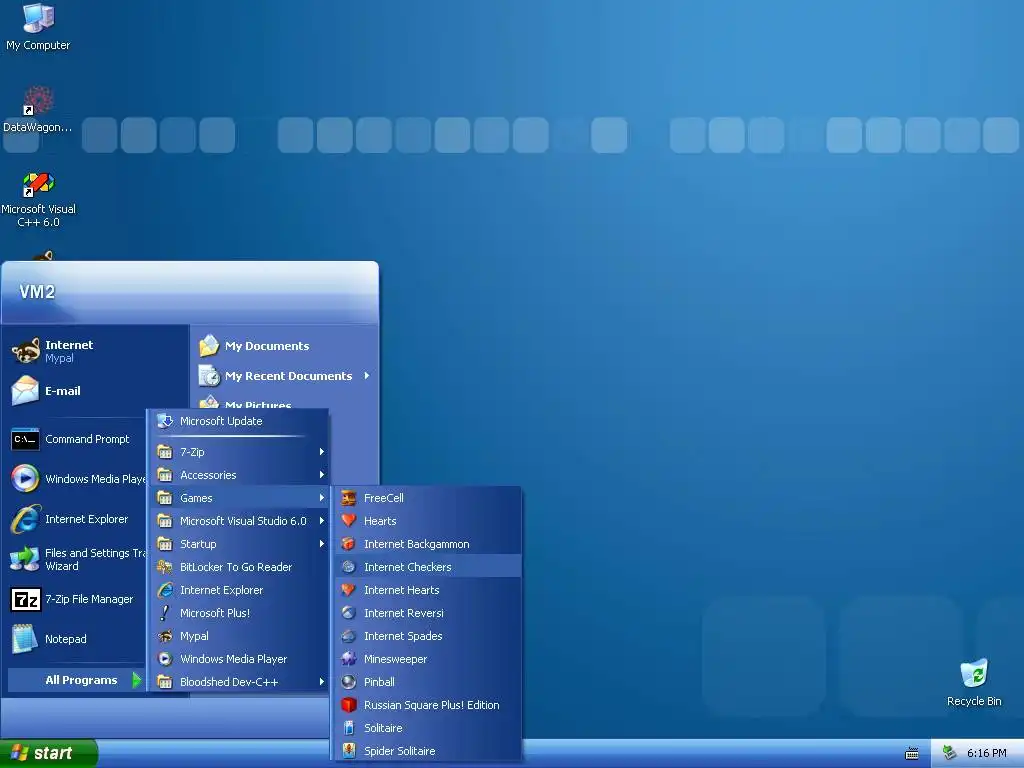The image size is (1024, 768).
Task: Click the Spider Solitaire icon
Action: 349,751
